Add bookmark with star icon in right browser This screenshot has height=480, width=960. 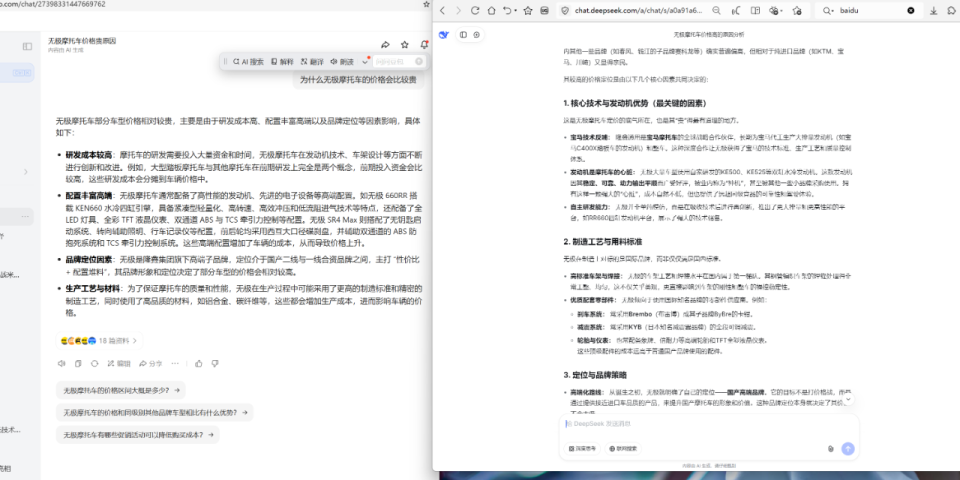528,10
